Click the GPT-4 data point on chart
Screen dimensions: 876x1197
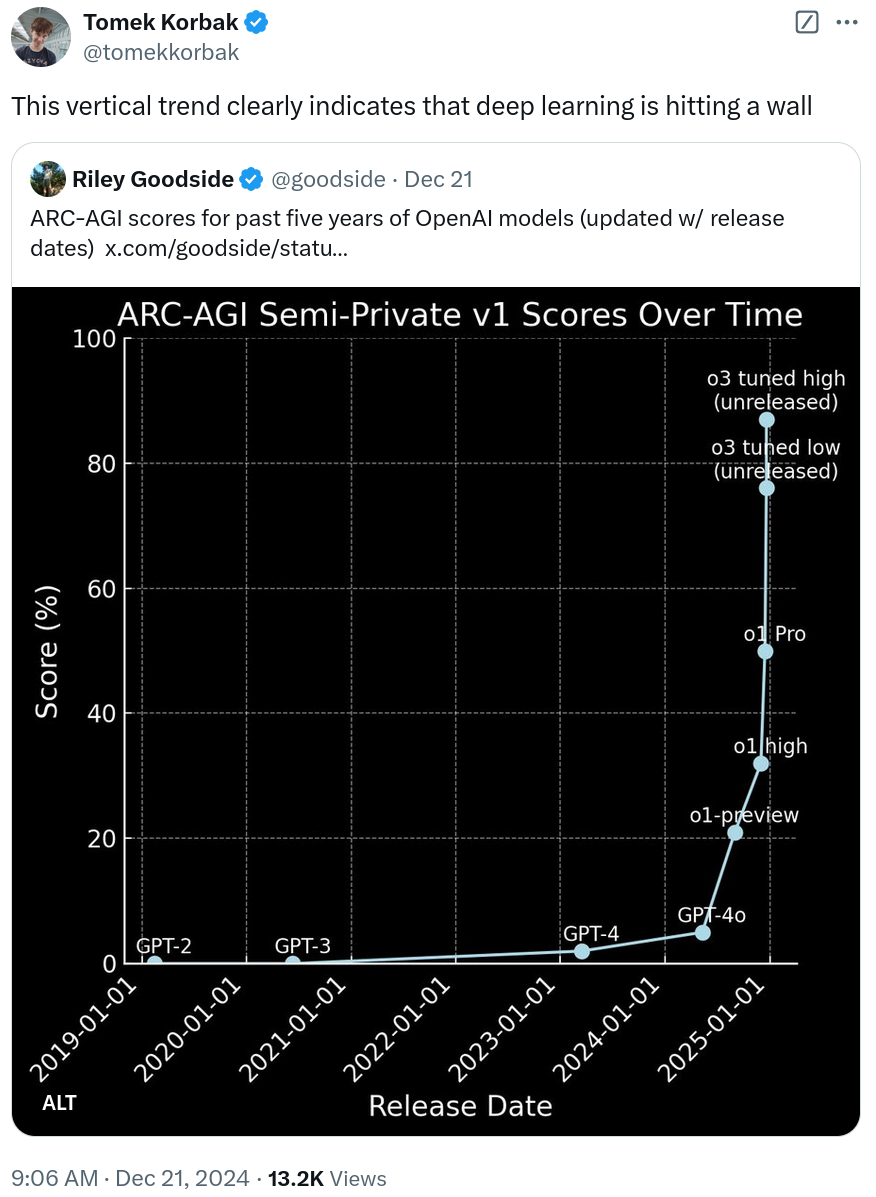pyautogui.click(x=582, y=951)
